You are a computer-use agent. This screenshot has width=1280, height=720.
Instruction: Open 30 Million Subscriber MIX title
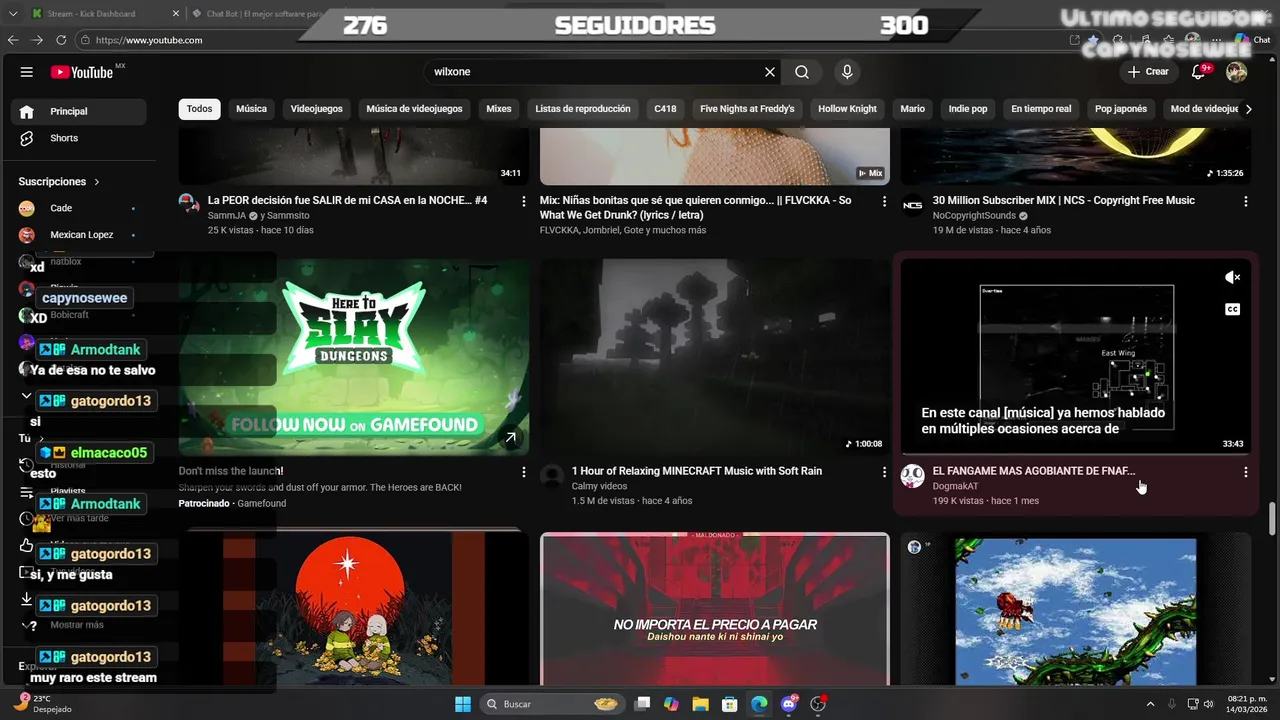click(x=1063, y=200)
